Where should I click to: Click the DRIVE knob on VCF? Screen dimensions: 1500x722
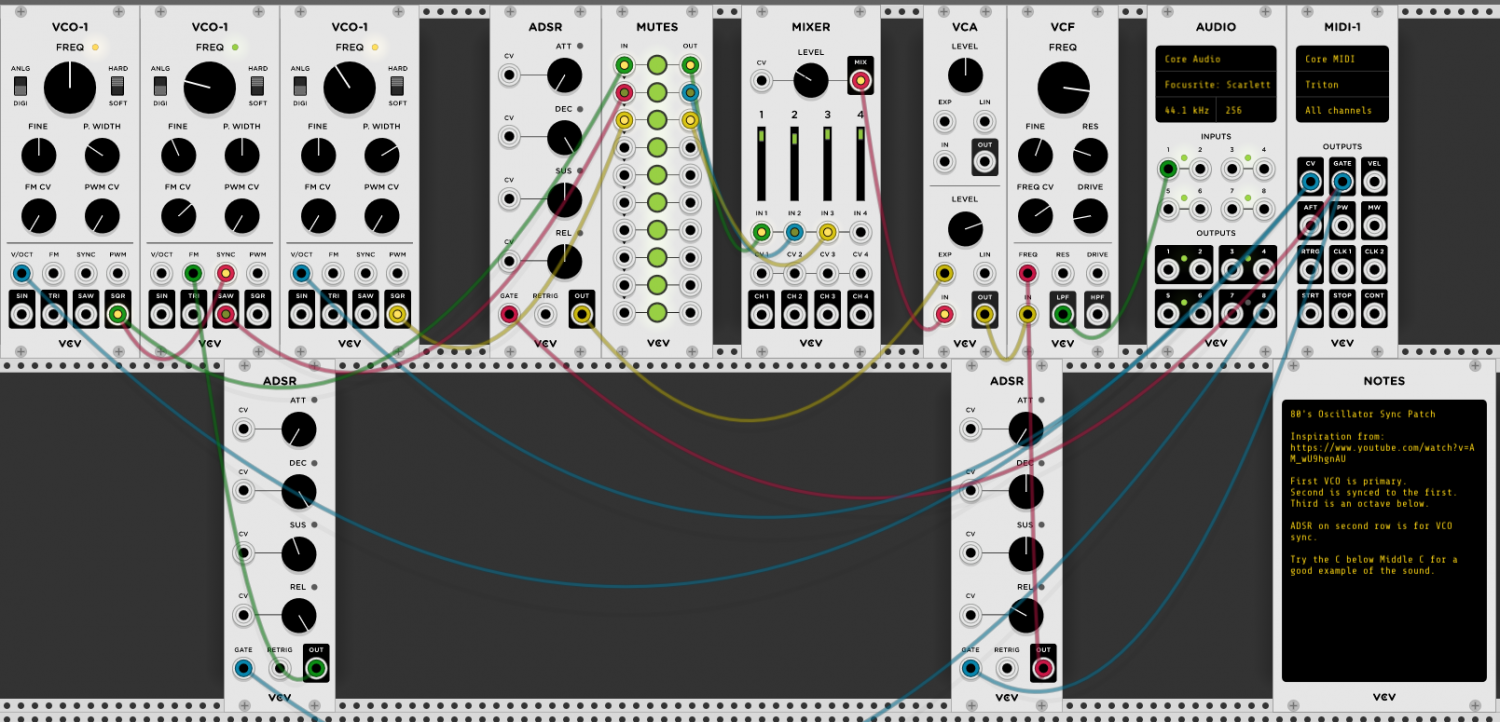(1090, 216)
